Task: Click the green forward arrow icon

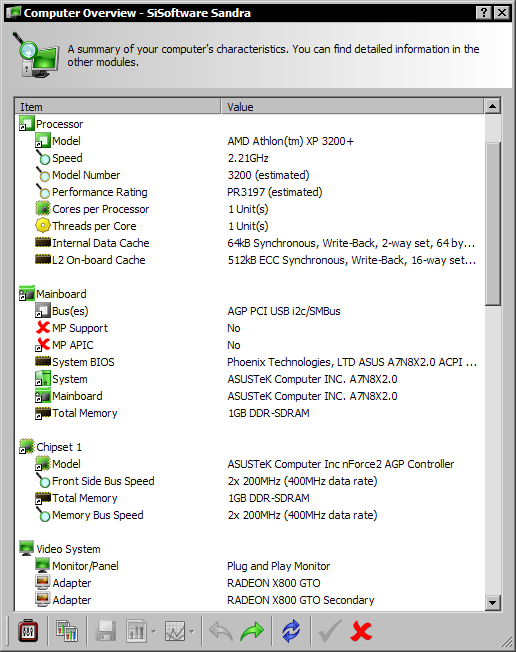Action: (x=252, y=631)
